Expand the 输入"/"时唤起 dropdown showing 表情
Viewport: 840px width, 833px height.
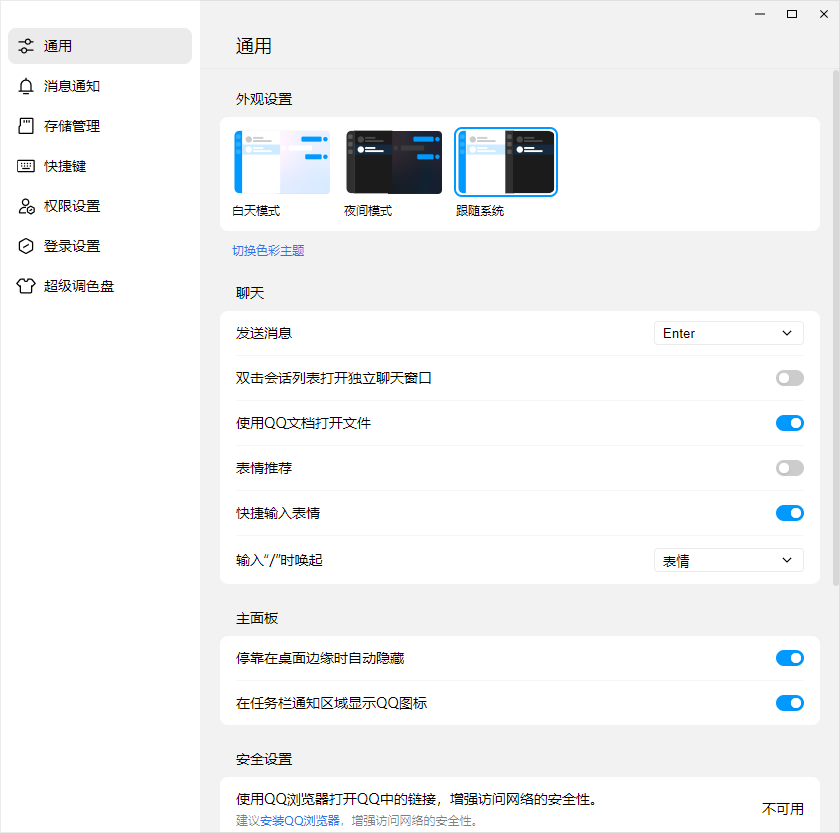[729, 560]
